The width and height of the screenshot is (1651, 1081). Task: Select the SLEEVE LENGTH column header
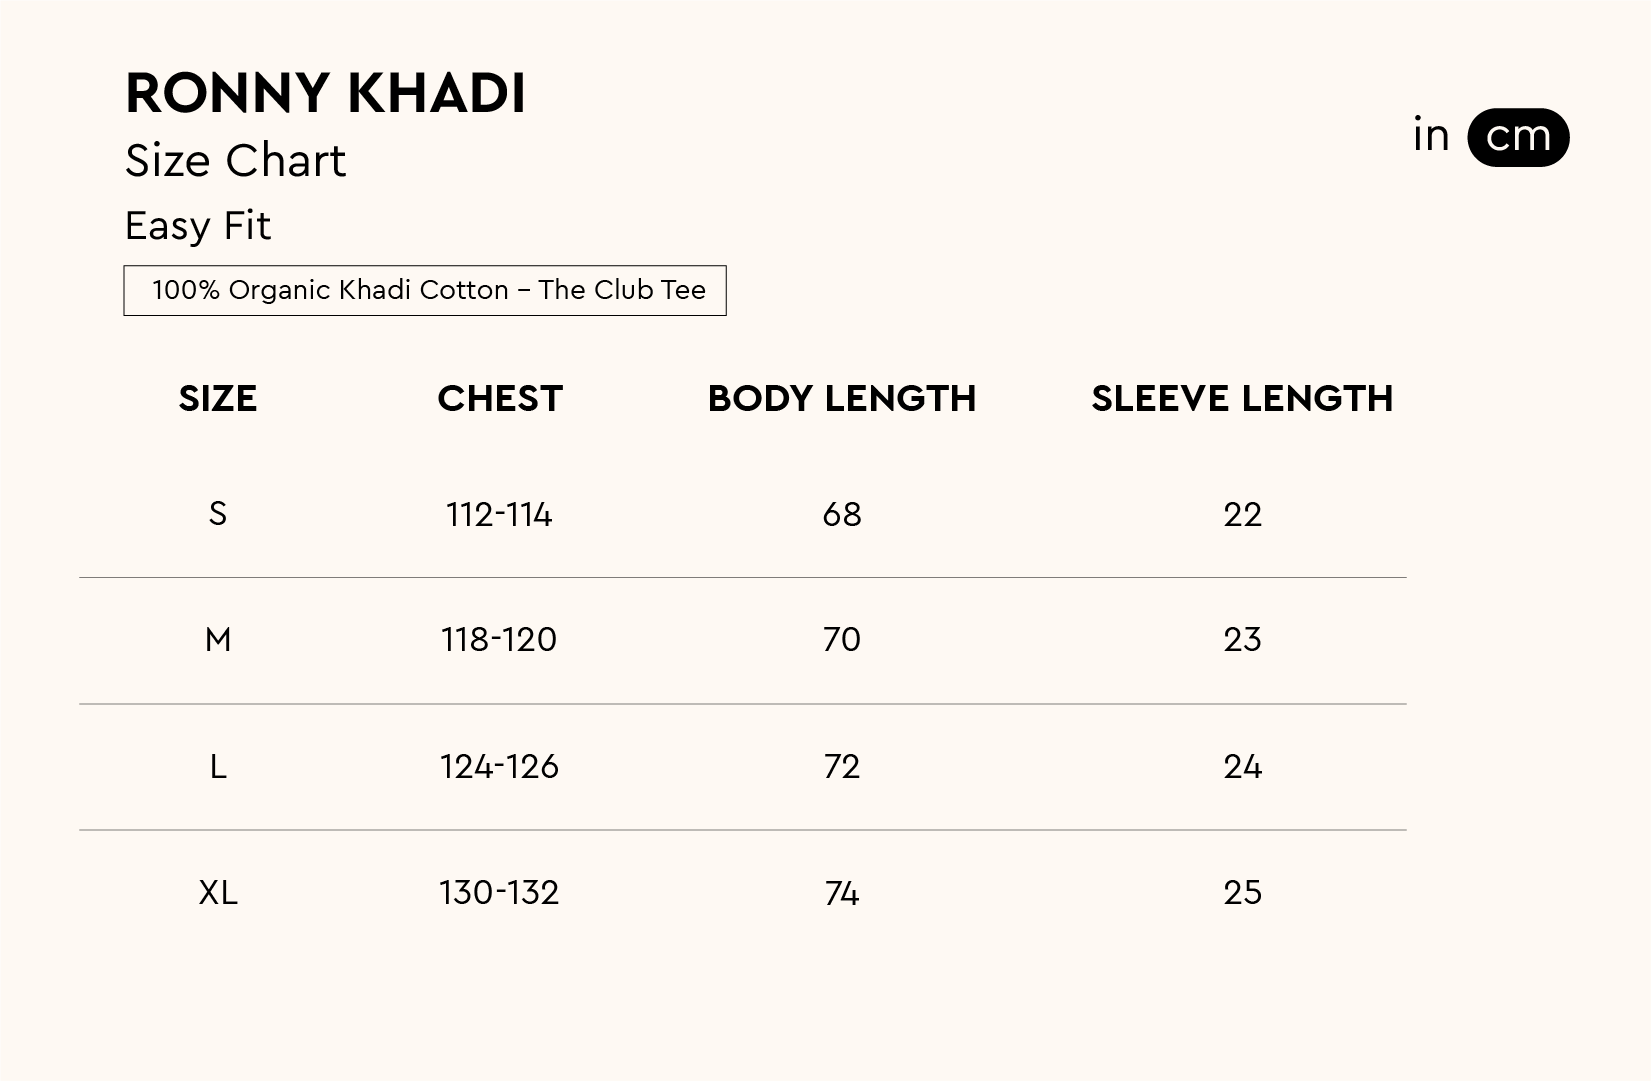1242,399
